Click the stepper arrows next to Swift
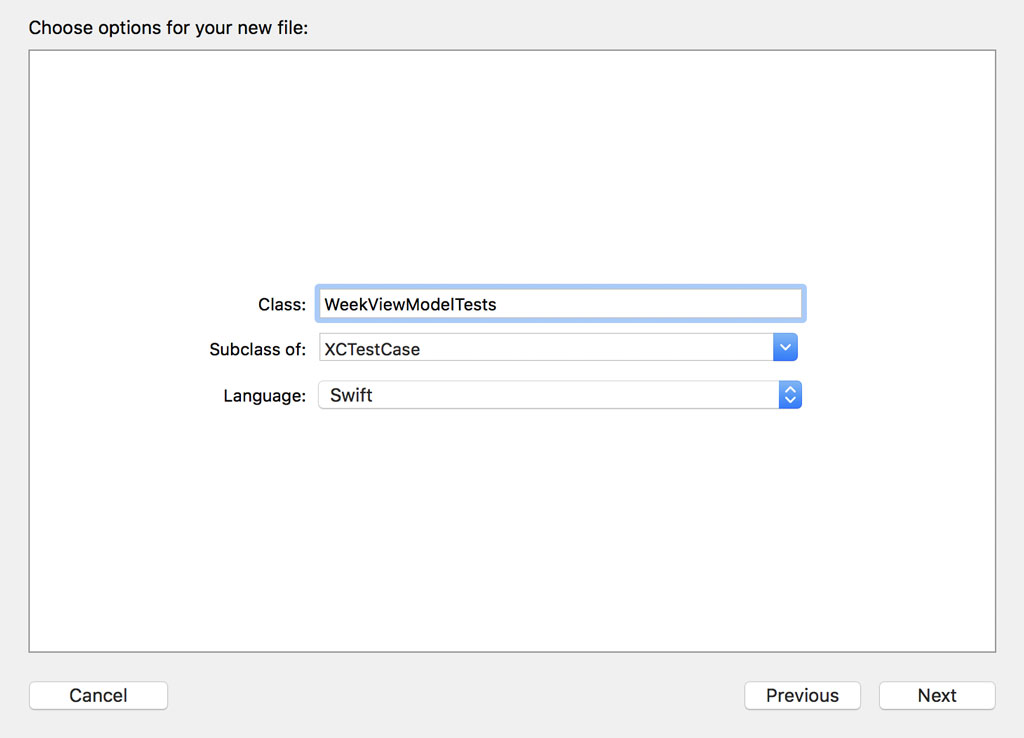1024x738 pixels. [790, 395]
